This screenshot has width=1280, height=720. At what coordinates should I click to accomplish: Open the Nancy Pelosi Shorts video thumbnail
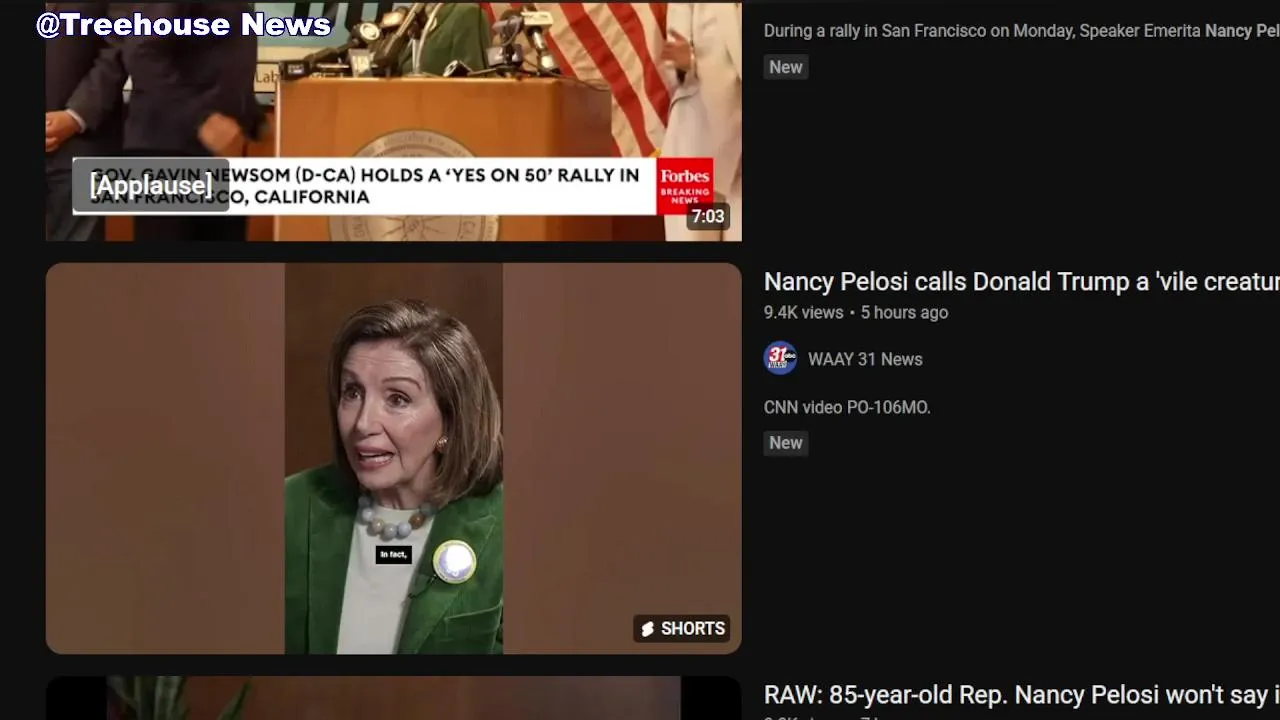click(x=393, y=458)
